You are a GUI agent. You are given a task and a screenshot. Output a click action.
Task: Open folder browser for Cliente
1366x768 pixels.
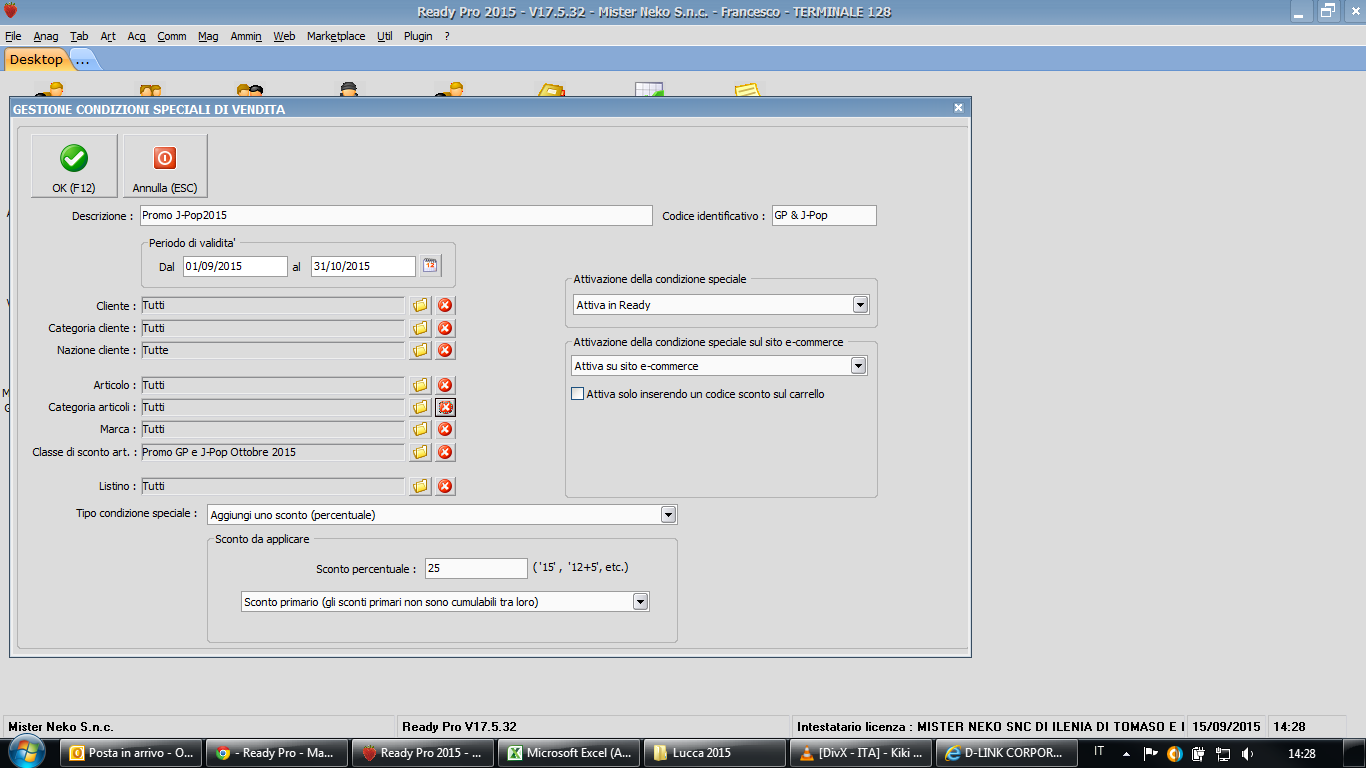coord(421,305)
